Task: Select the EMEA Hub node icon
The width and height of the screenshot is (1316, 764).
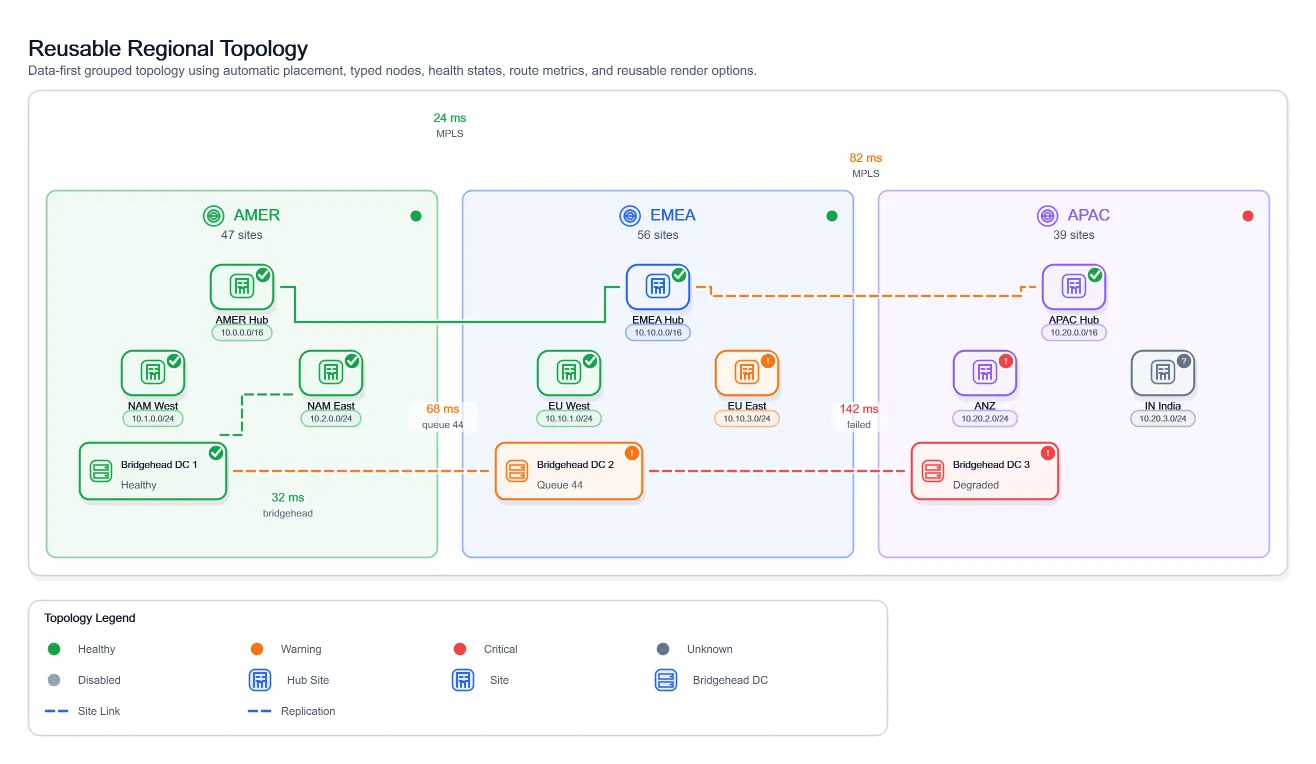Action: (658, 287)
